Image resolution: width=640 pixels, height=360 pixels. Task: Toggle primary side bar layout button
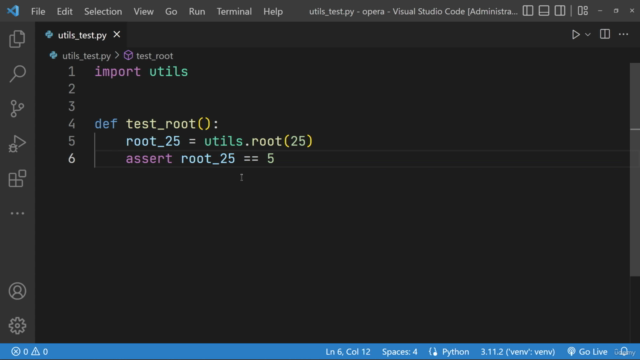point(528,11)
